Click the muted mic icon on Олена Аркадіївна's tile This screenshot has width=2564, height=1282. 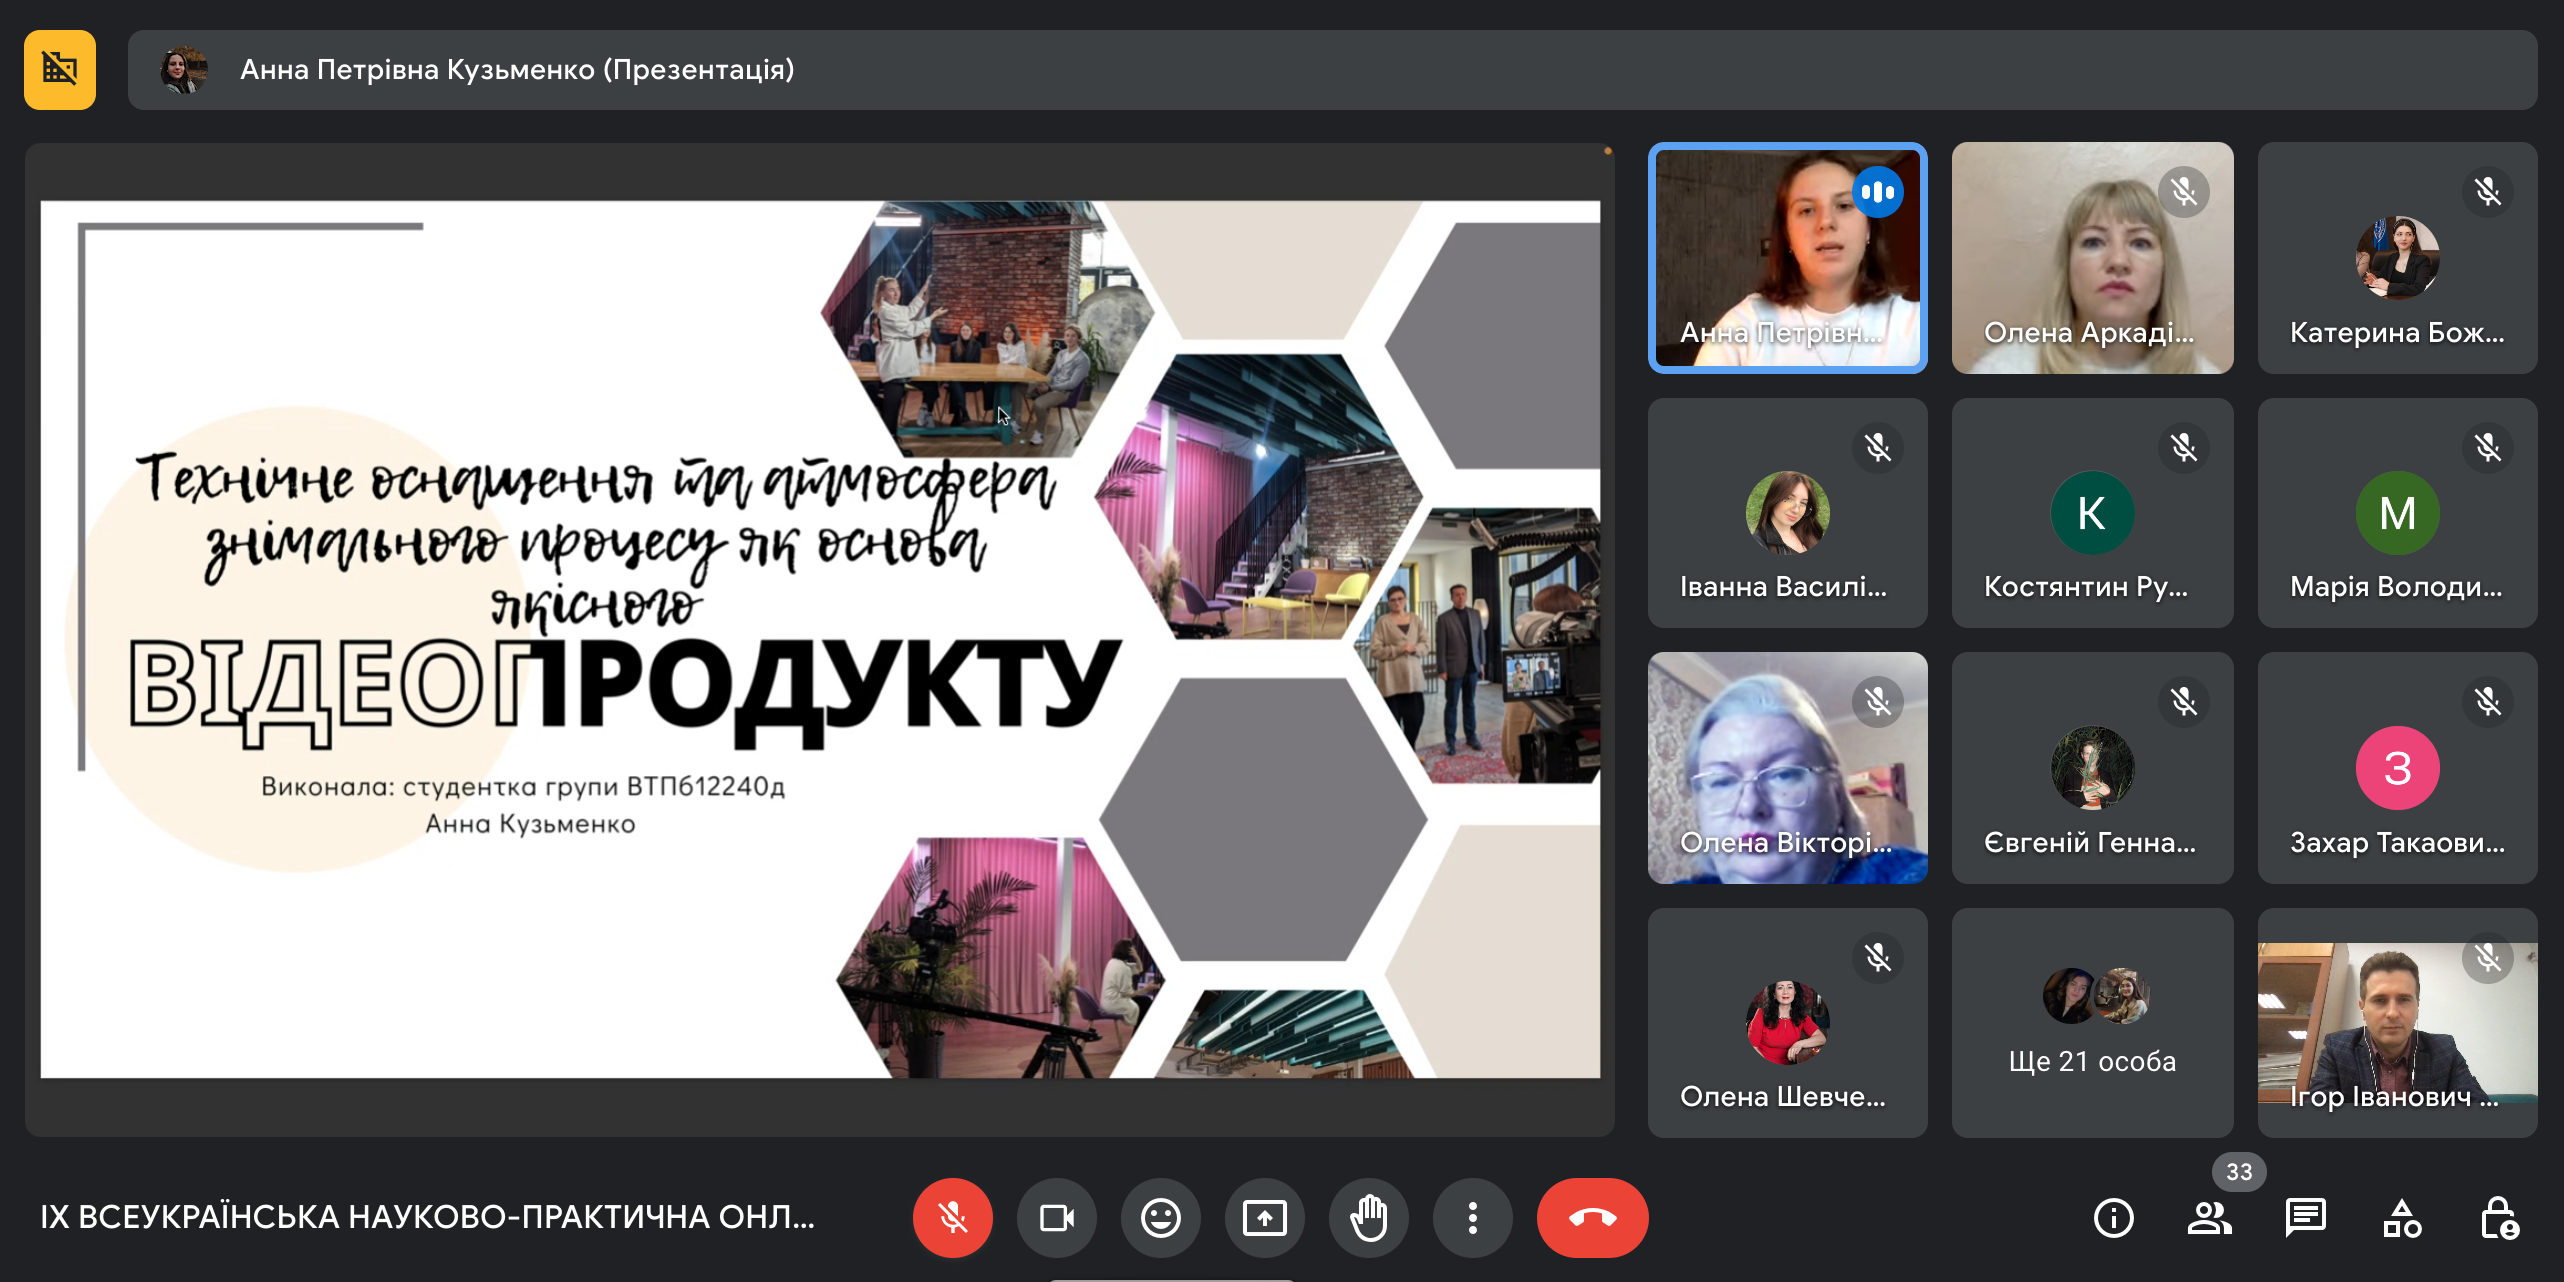(2183, 191)
